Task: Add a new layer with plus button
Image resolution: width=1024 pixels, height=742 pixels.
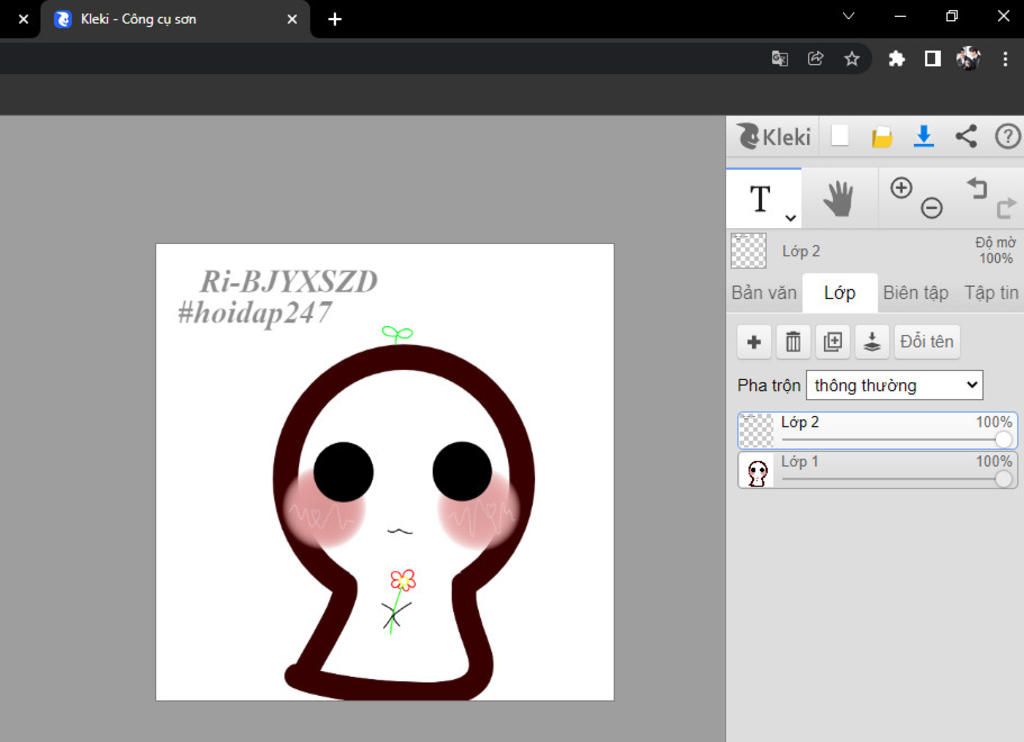Action: click(x=754, y=342)
